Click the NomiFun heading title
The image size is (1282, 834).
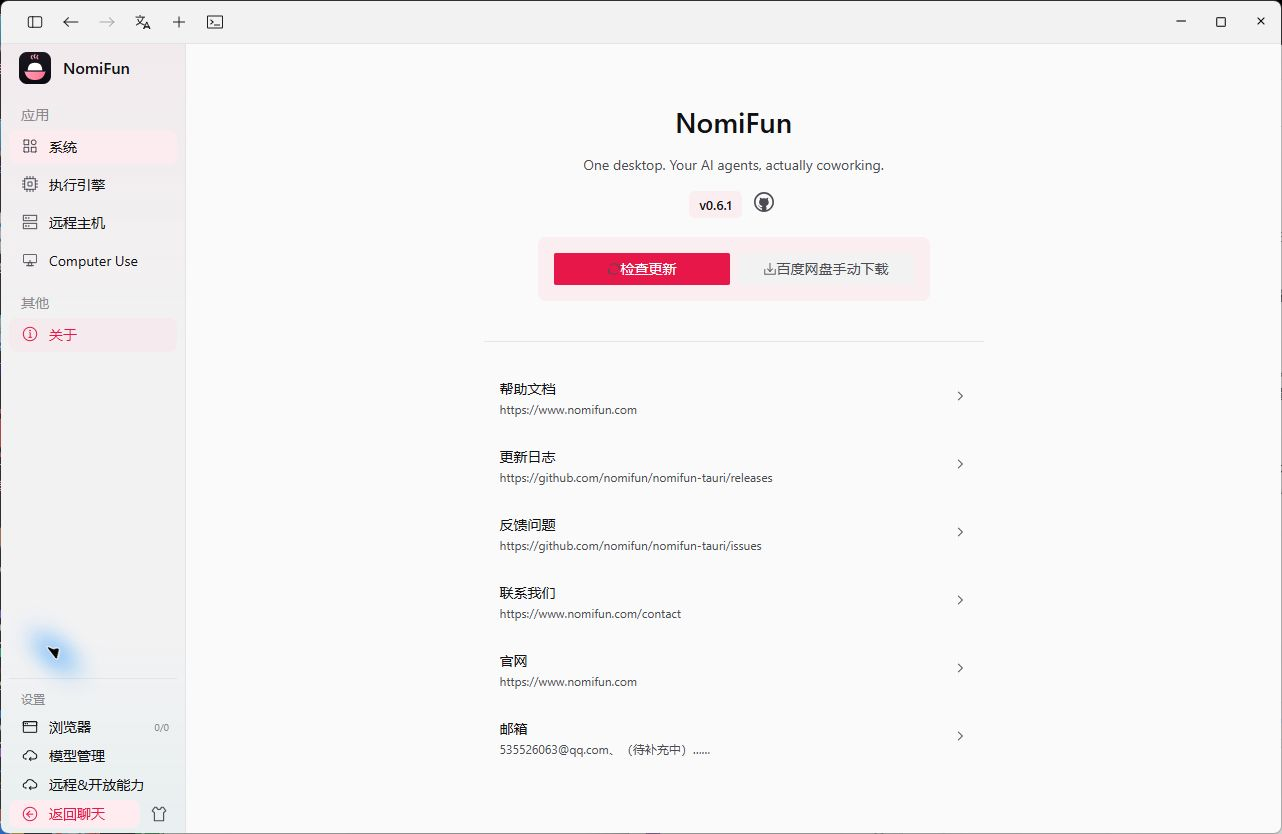pos(734,123)
